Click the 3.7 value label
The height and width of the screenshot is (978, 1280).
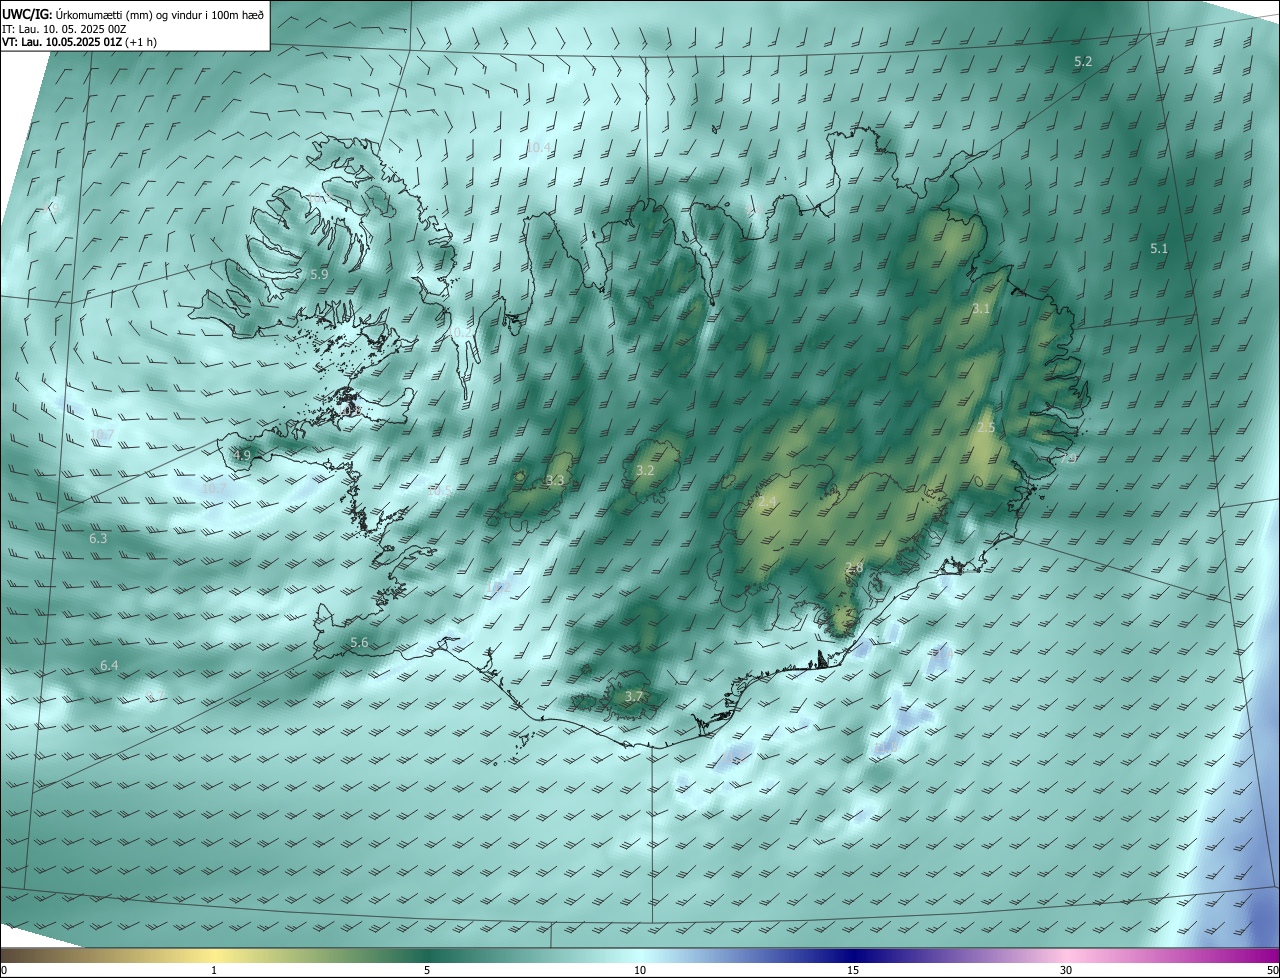633,696
